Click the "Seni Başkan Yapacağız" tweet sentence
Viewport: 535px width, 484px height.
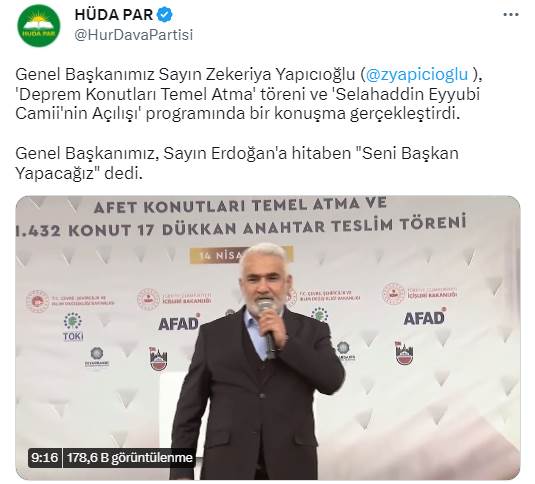237,163
